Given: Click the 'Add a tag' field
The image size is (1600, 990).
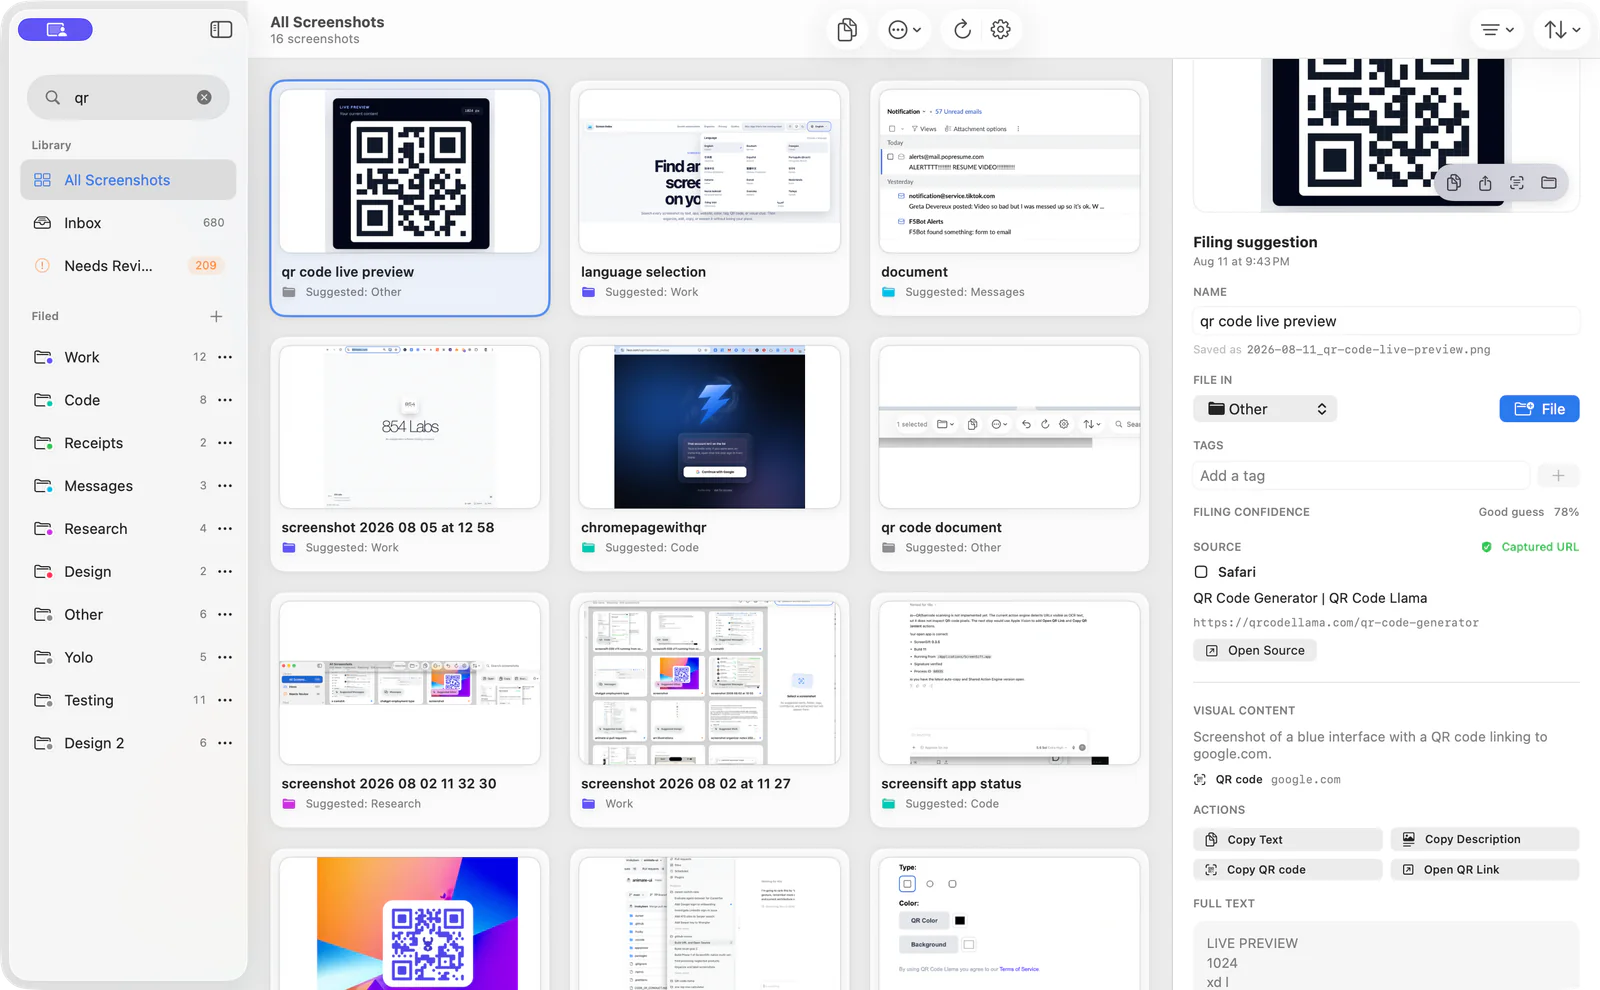Looking at the screenshot, I should click(1361, 476).
